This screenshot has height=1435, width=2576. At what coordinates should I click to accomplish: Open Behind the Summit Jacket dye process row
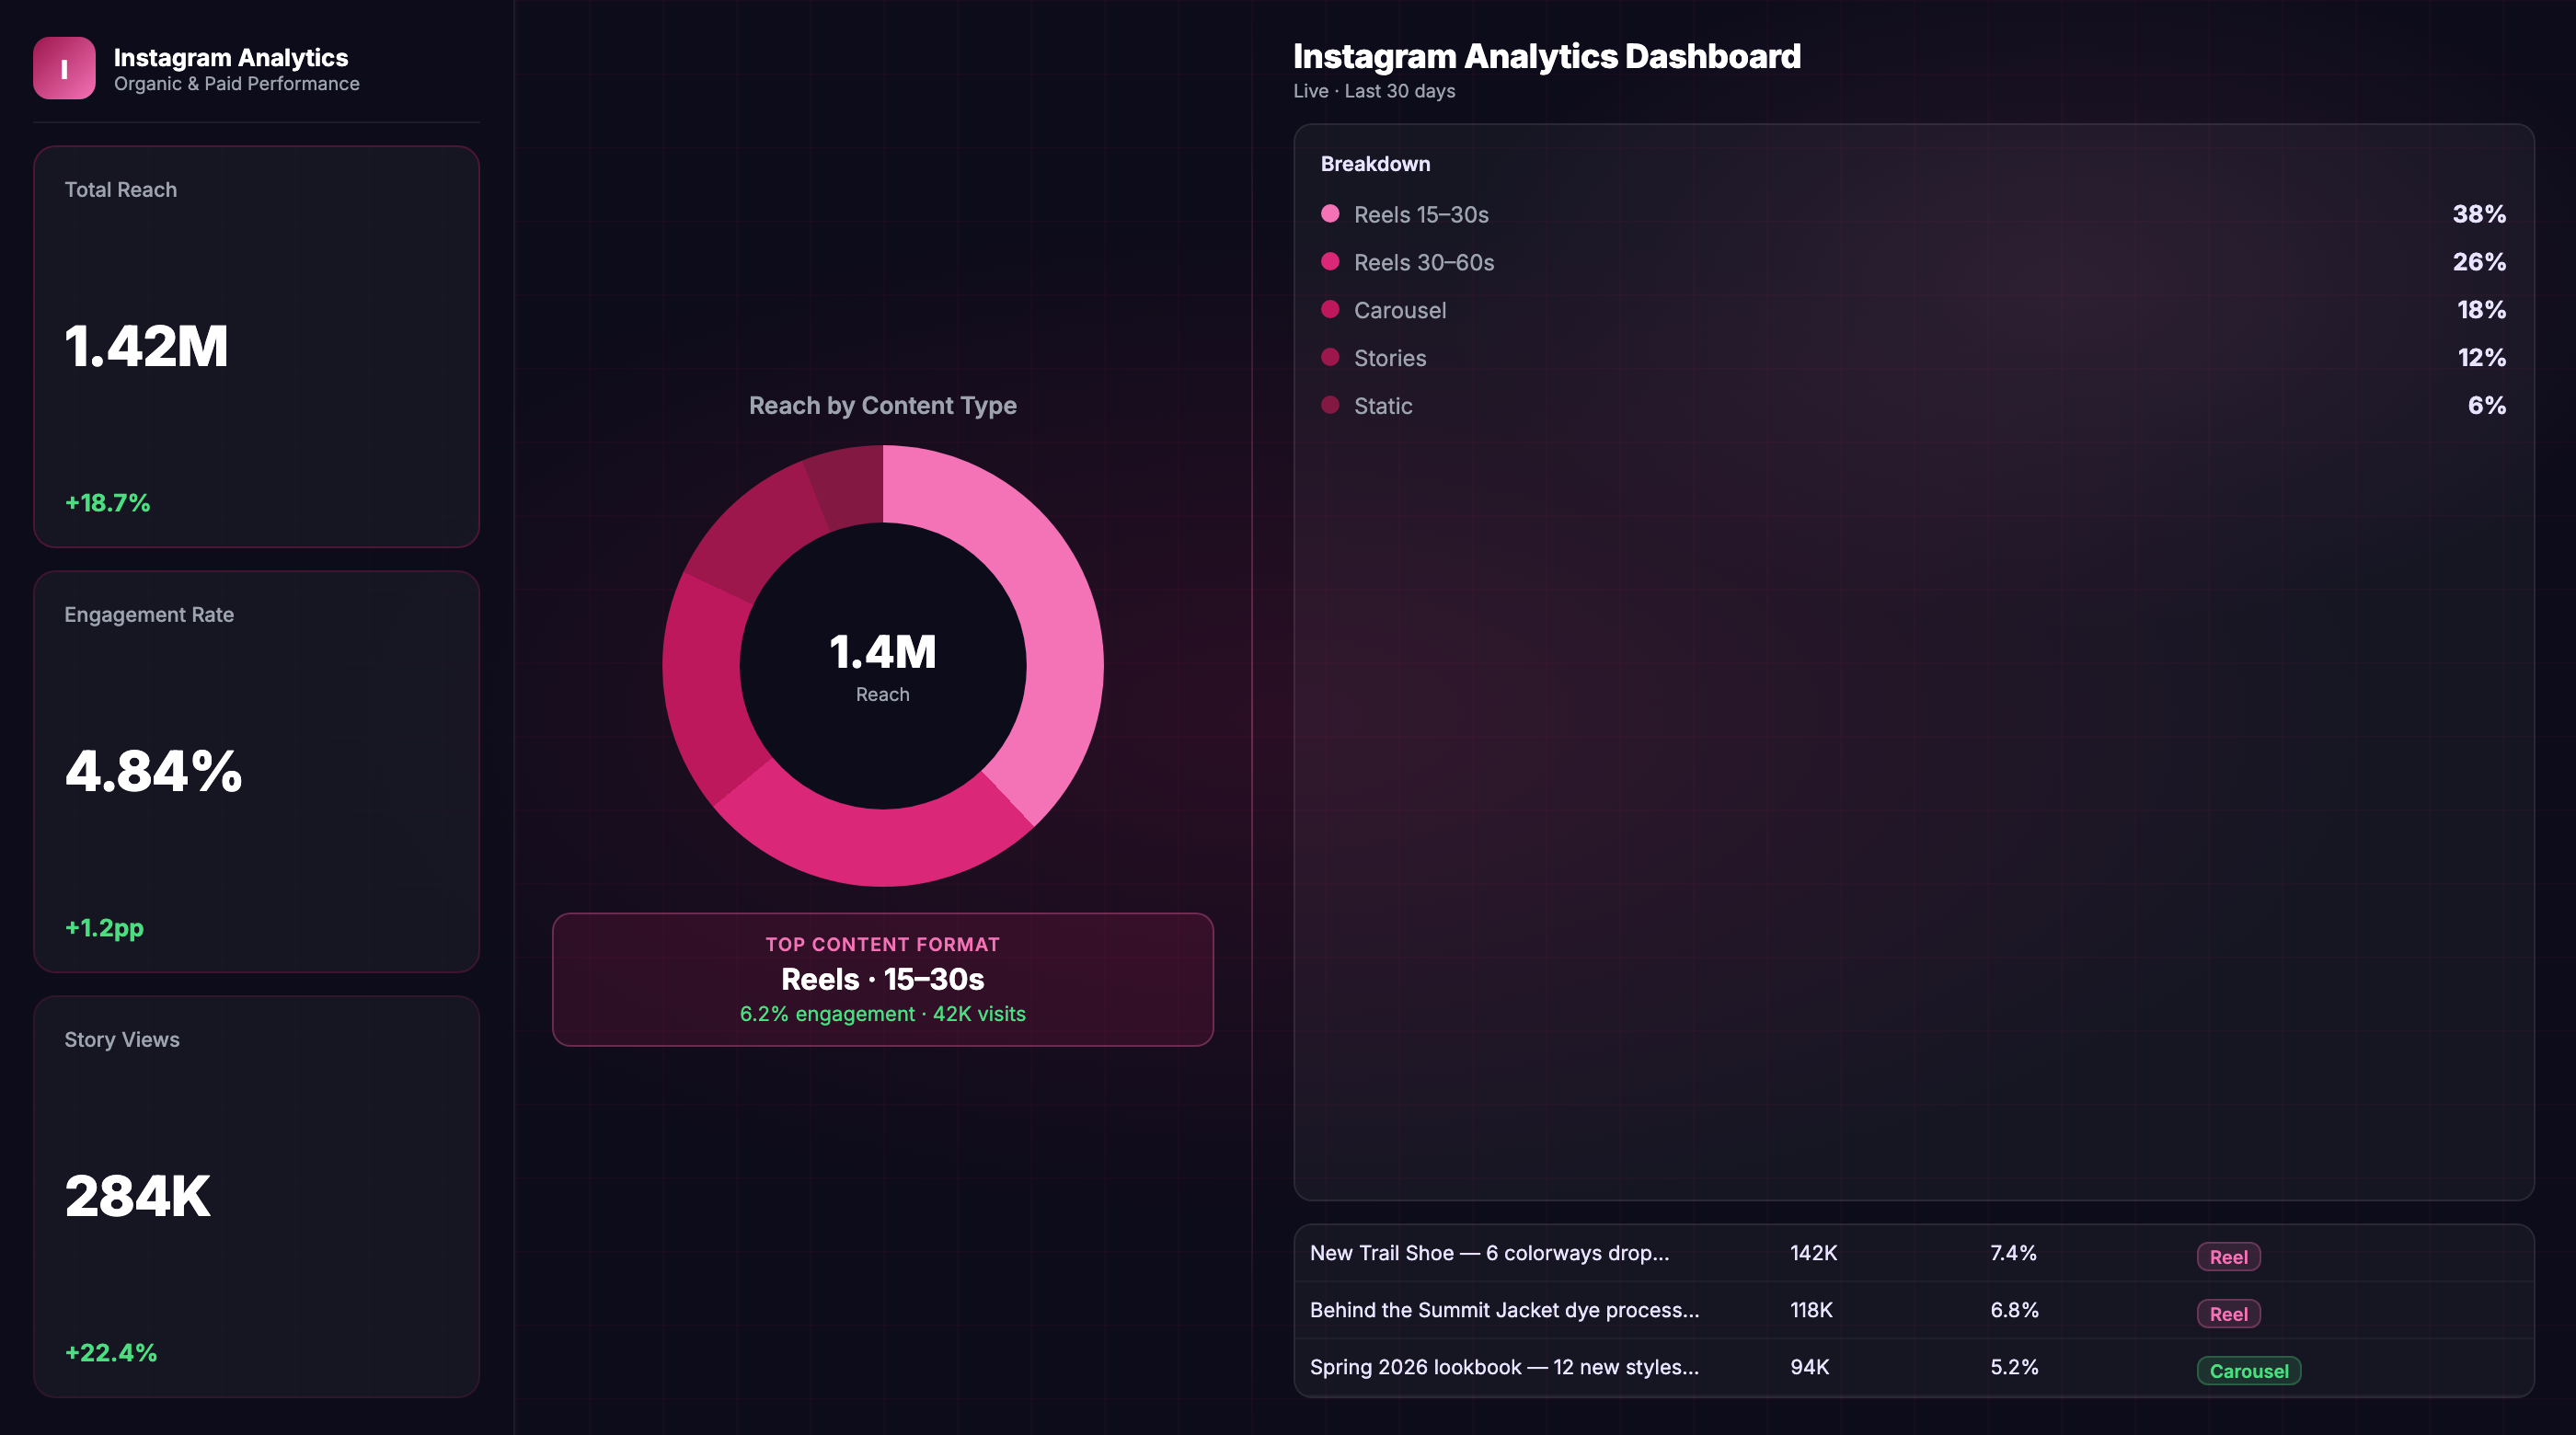click(1914, 1311)
